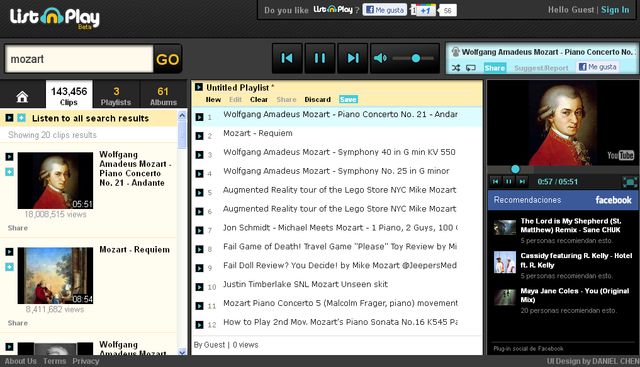The width and height of the screenshot is (640, 367).
Task: Click the ListNPlay logo
Action: [55, 18]
